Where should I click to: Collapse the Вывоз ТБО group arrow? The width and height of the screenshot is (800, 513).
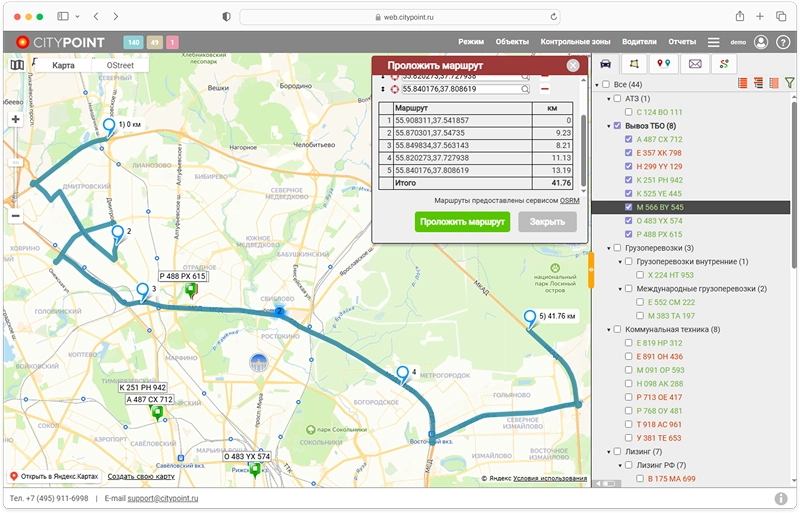click(x=608, y=126)
